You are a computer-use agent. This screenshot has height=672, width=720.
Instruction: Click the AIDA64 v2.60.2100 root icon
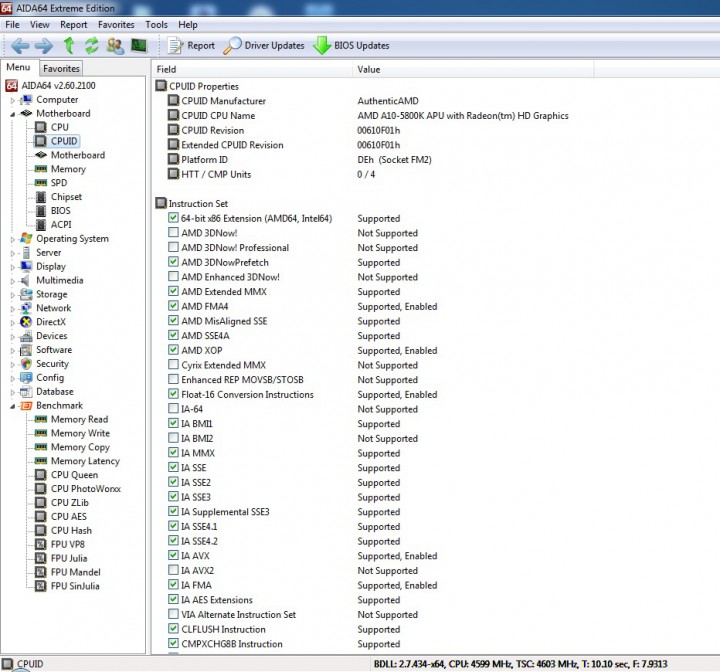coord(11,85)
